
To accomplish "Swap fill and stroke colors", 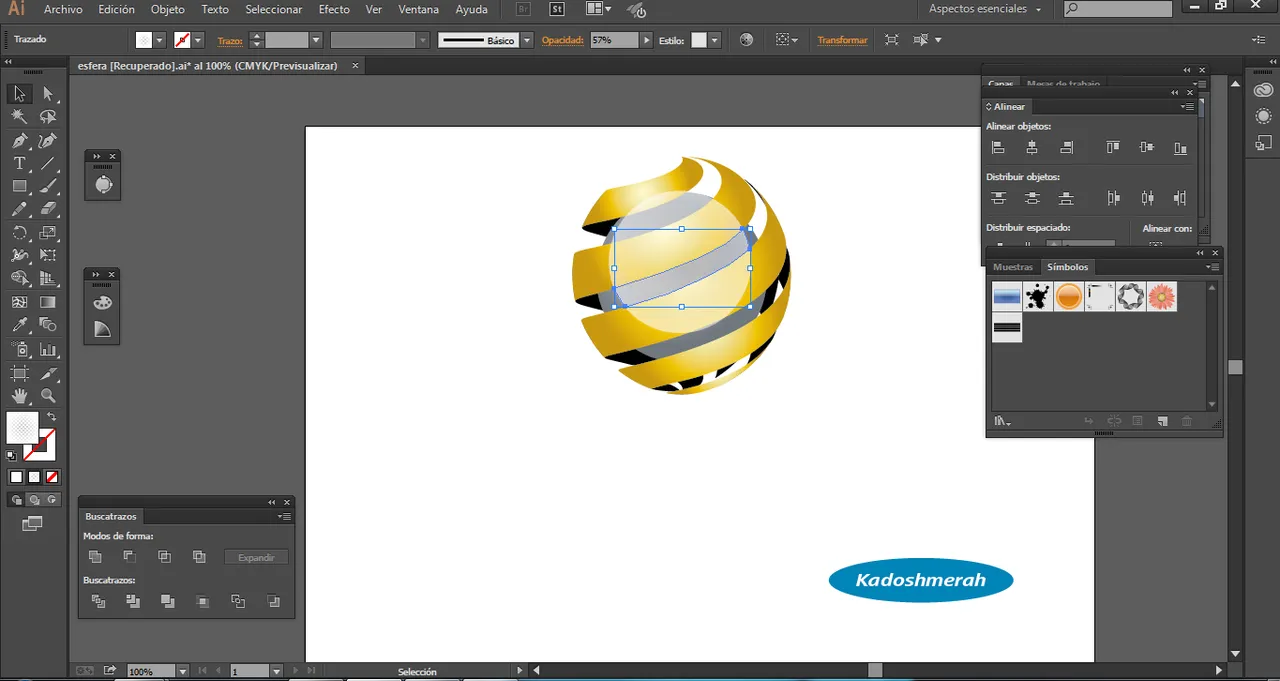I will coord(51,416).
